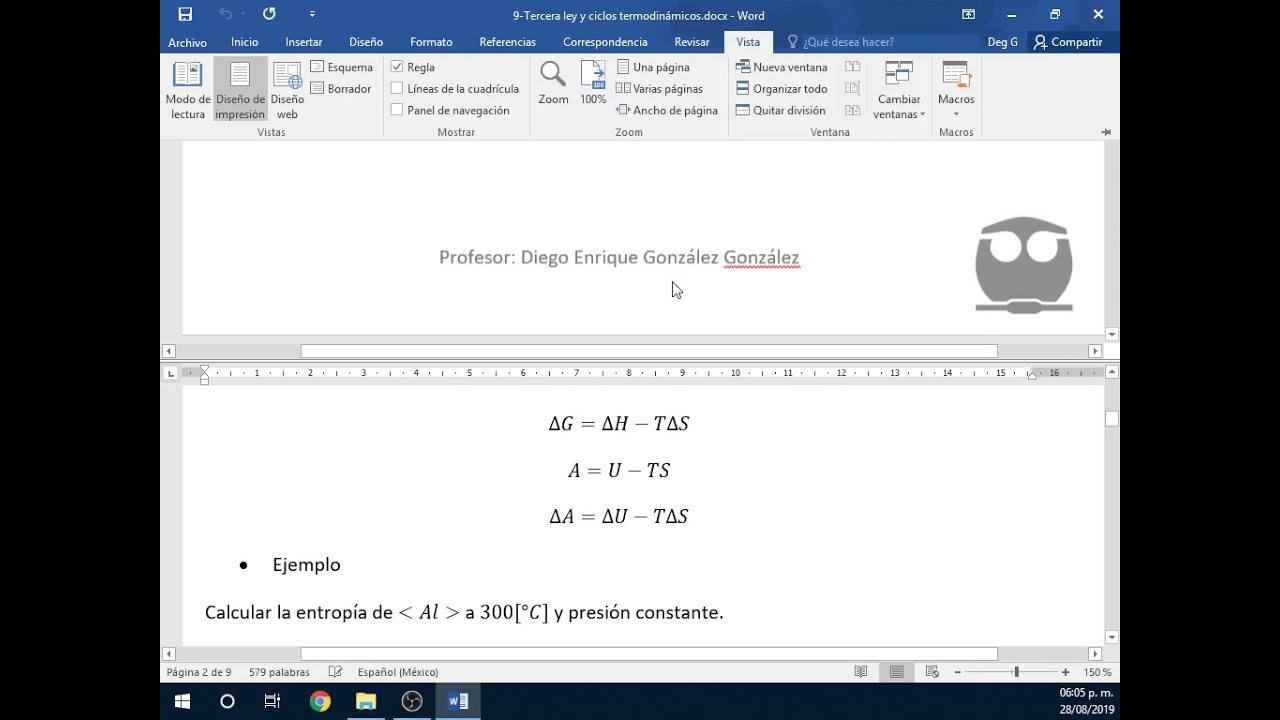
Task: Click the 150 % zoom level
Action: [1097, 672]
